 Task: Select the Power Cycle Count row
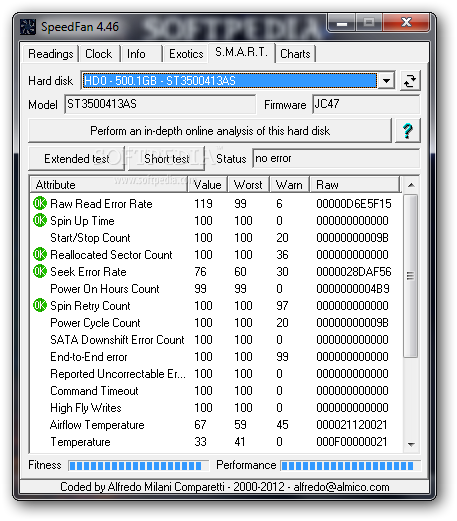coord(216,323)
